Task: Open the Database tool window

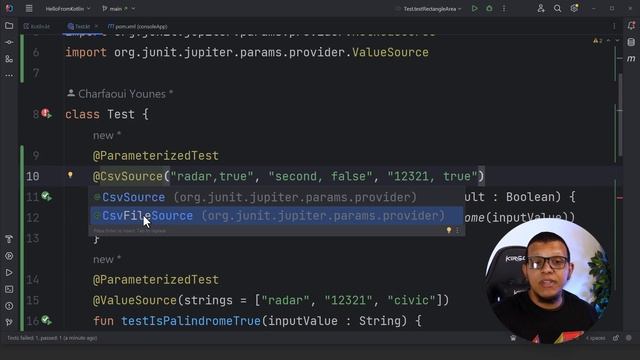Action: point(631,42)
